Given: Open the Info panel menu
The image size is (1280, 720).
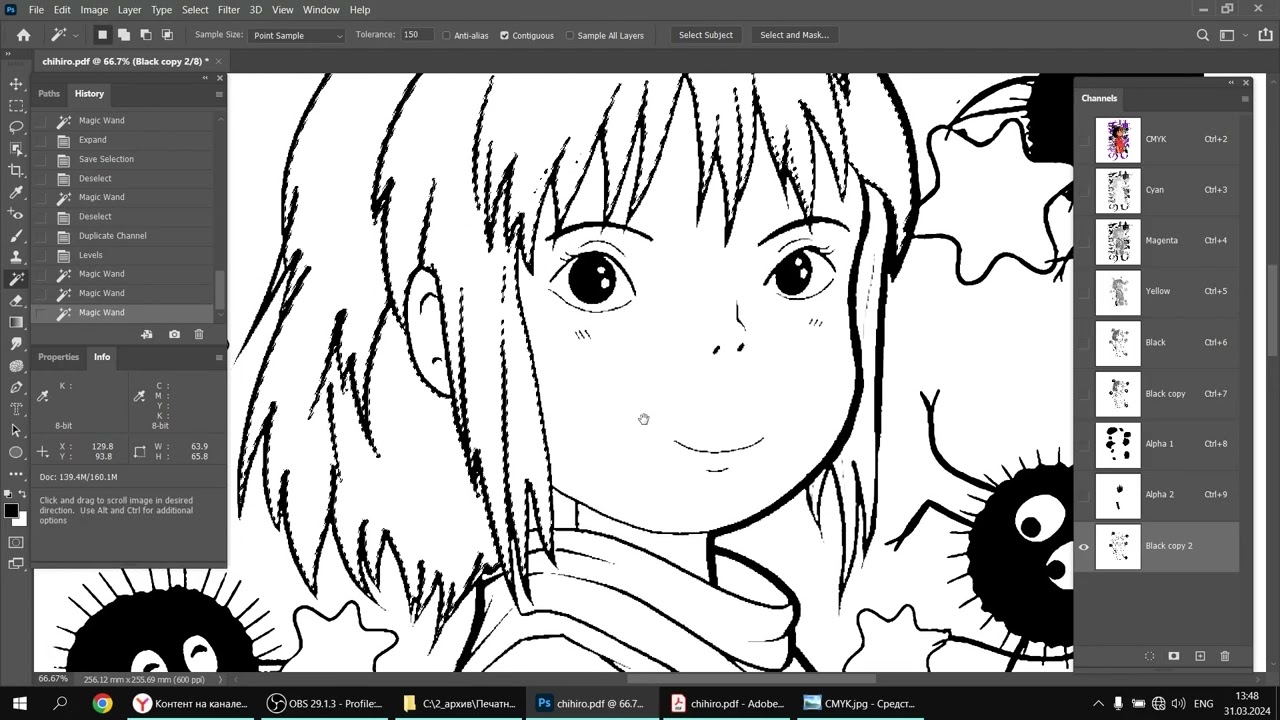Looking at the screenshot, I should pos(219,357).
